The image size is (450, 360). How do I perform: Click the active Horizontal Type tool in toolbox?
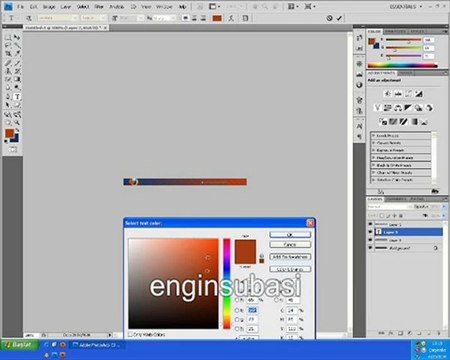coord(17,97)
